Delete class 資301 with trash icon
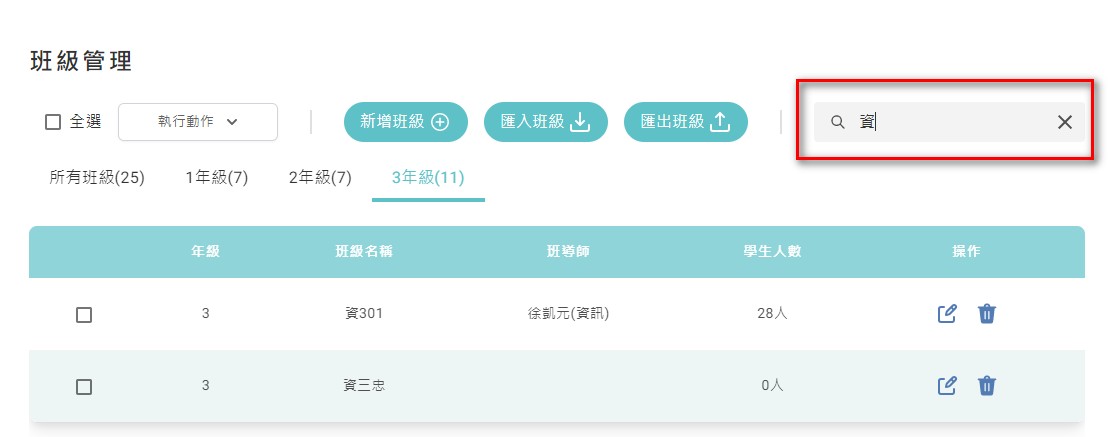Viewport: 1108px width, 437px height. pos(986,313)
